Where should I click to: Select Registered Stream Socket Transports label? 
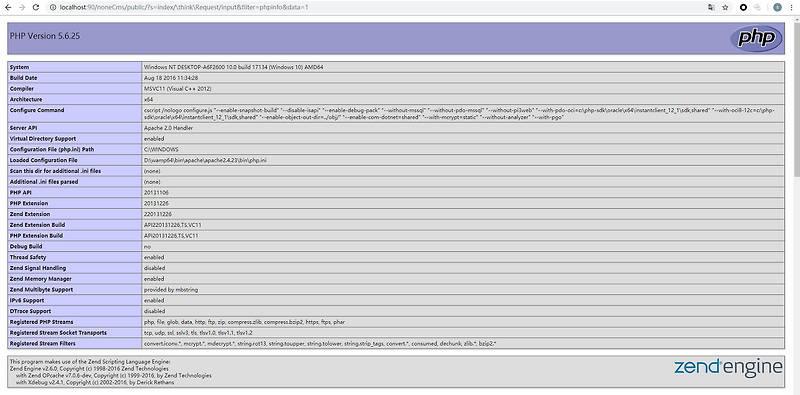(58, 333)
